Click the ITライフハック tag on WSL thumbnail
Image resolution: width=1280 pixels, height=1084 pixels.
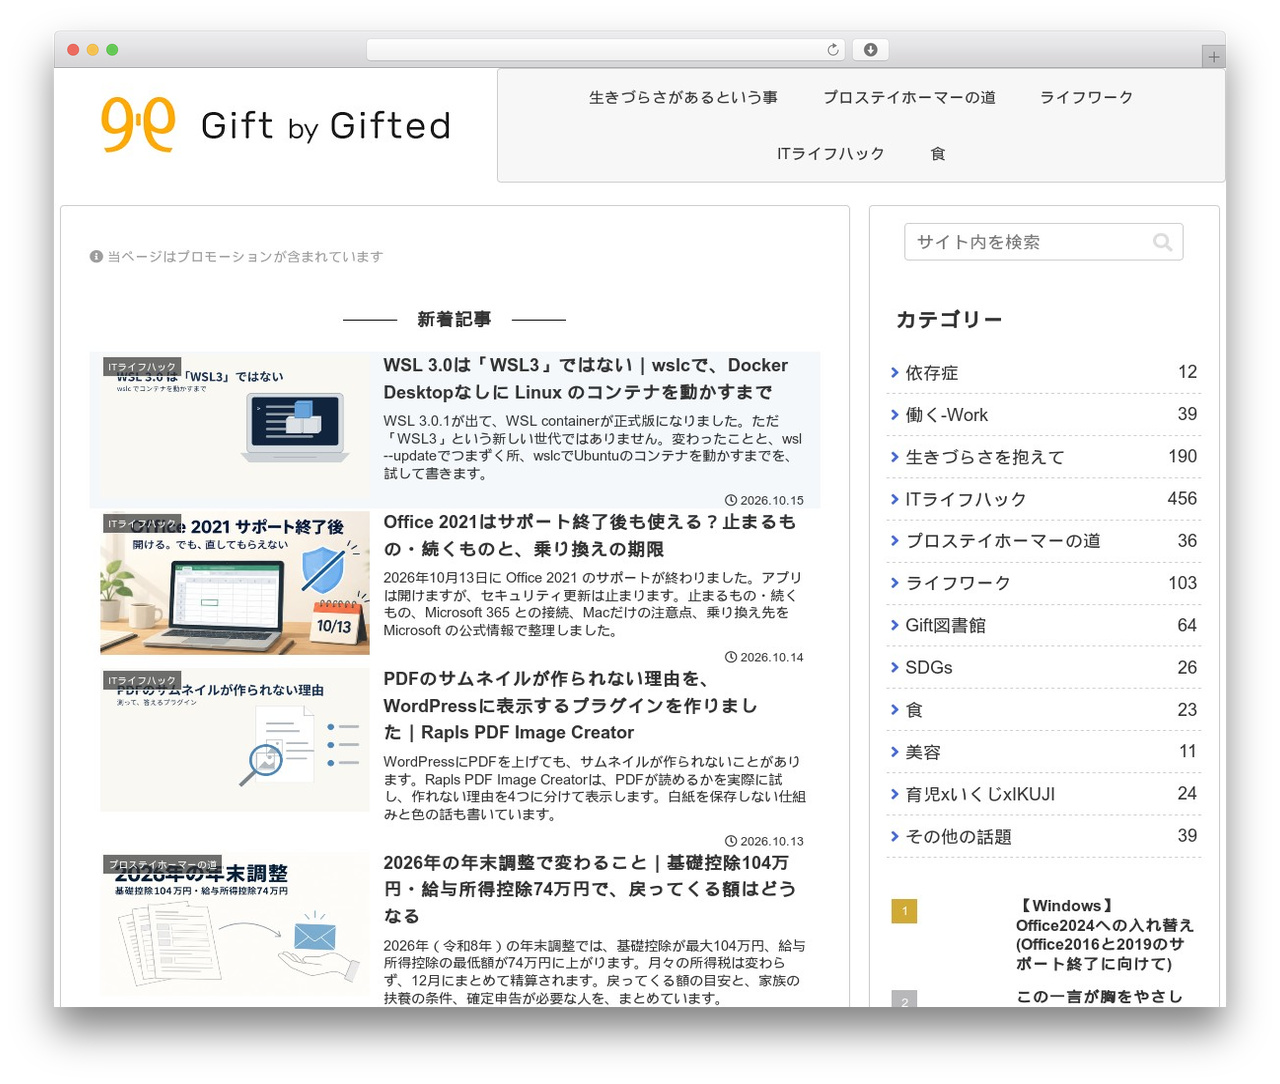point(142,367)
